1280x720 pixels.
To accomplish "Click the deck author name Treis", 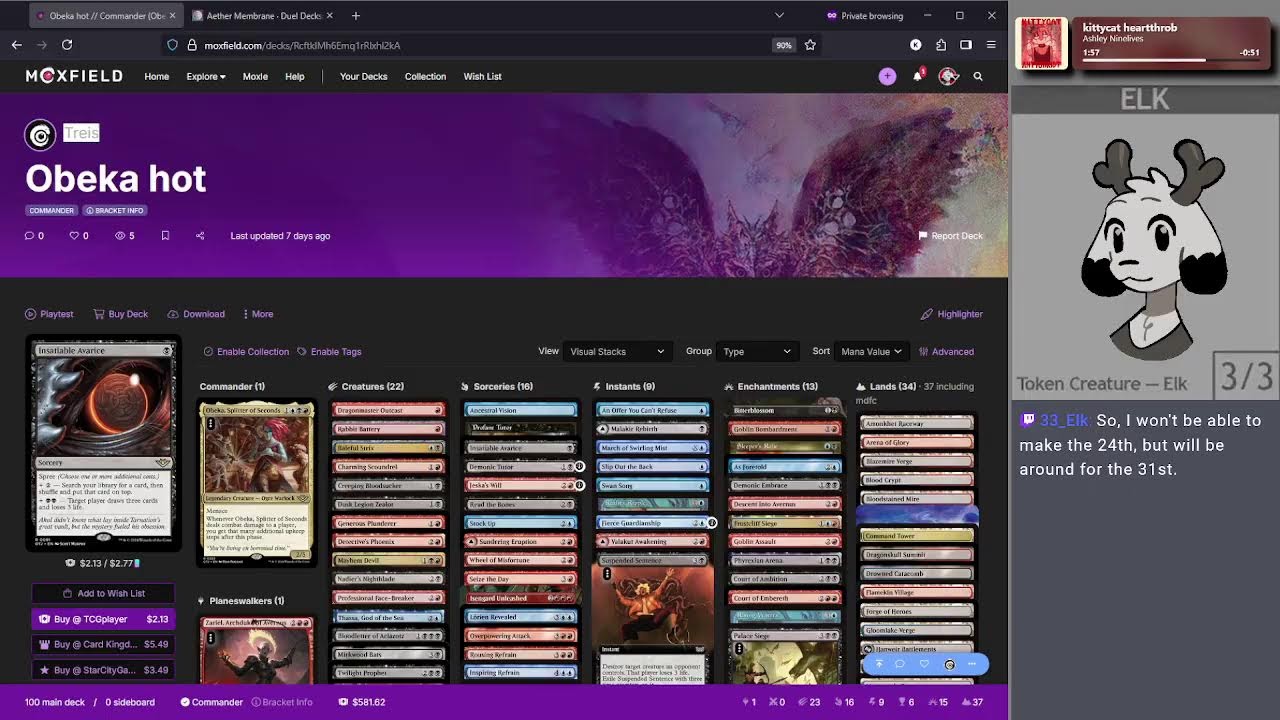I will (81, 133).
